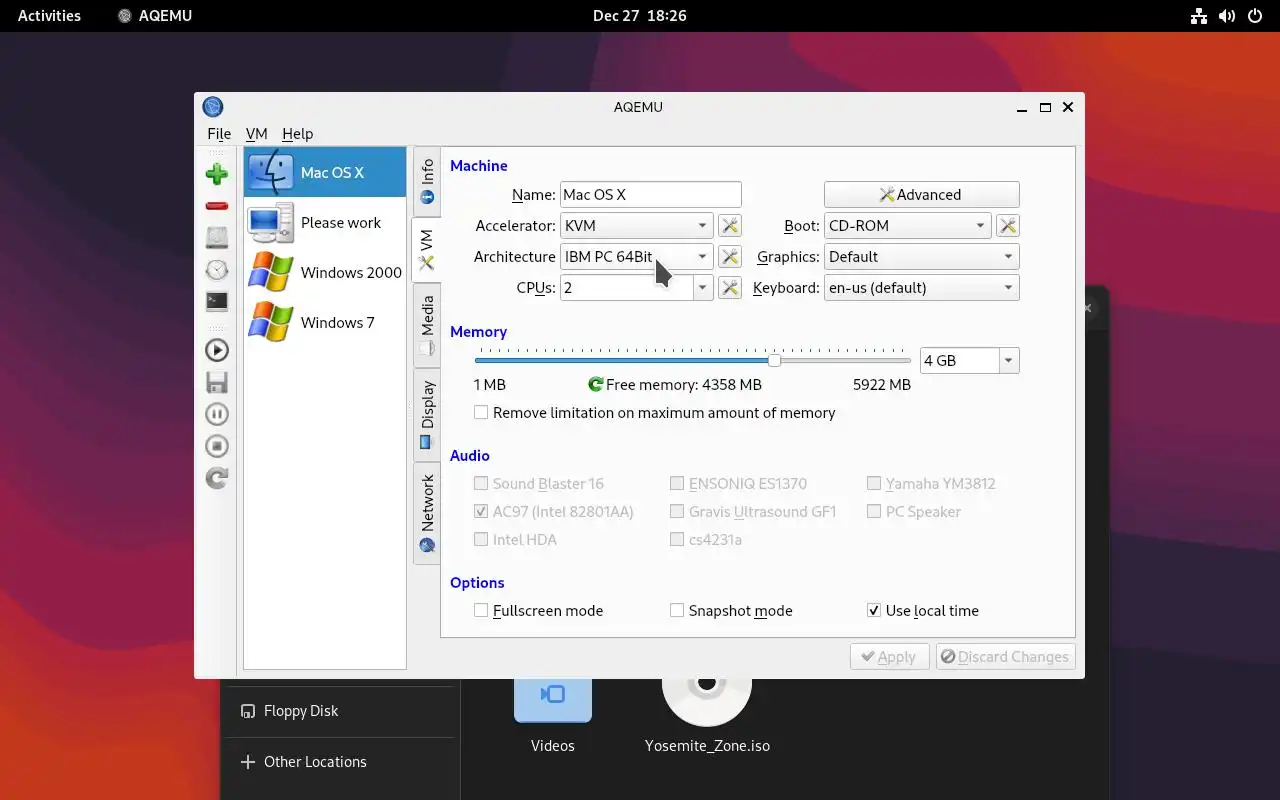This screenshot has height=800, width=1280.
Task: Open the volume icon in top bar
Action: point(1227,16)
